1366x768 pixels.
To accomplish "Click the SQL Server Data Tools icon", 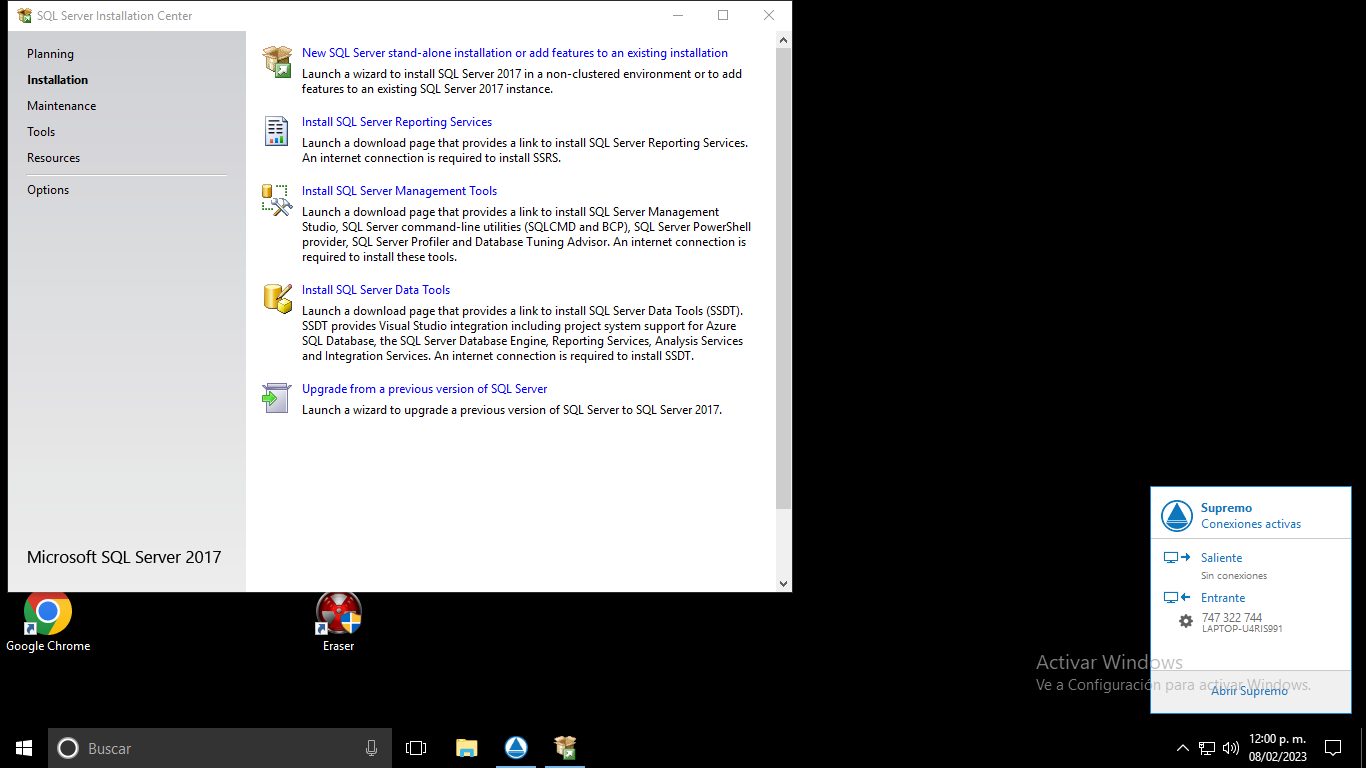I will point(277,298).
